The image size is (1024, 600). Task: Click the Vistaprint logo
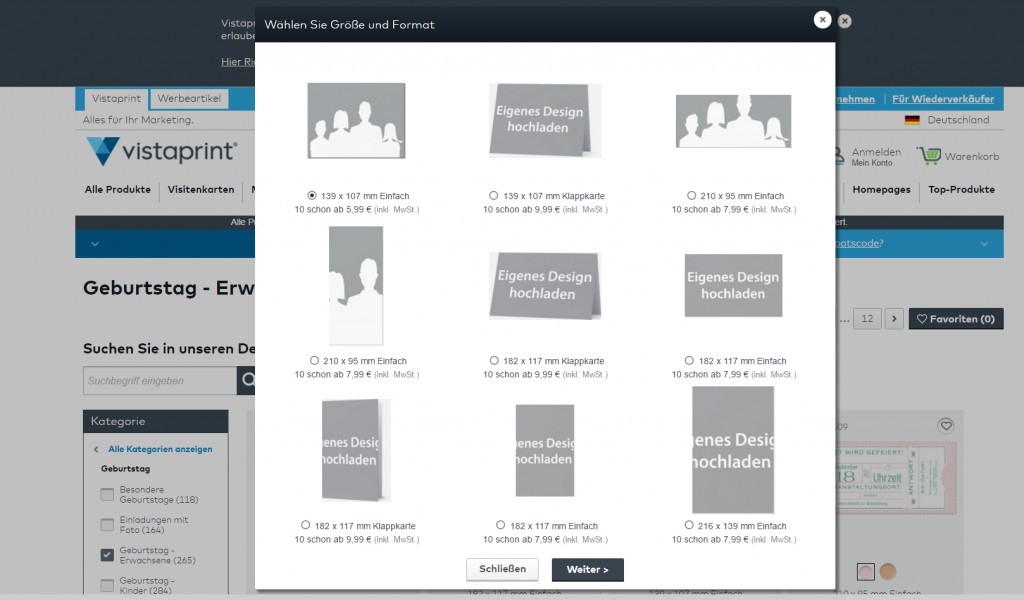point(161,152)
